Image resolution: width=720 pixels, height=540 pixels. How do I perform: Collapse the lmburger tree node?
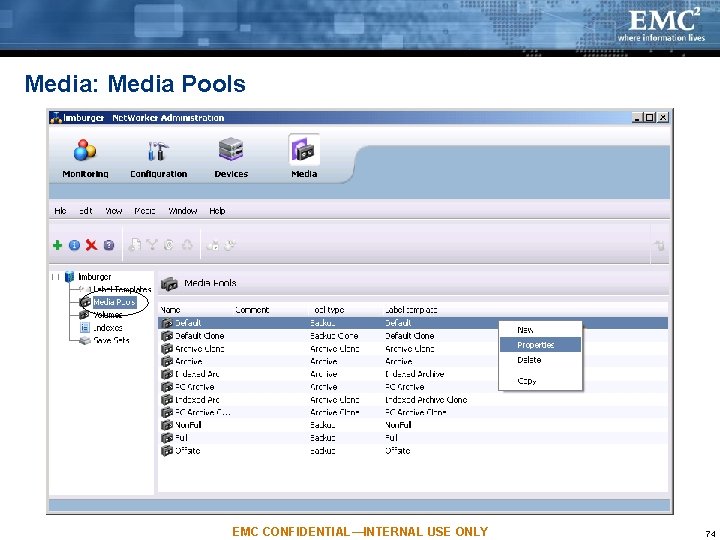tap(55, 277)
